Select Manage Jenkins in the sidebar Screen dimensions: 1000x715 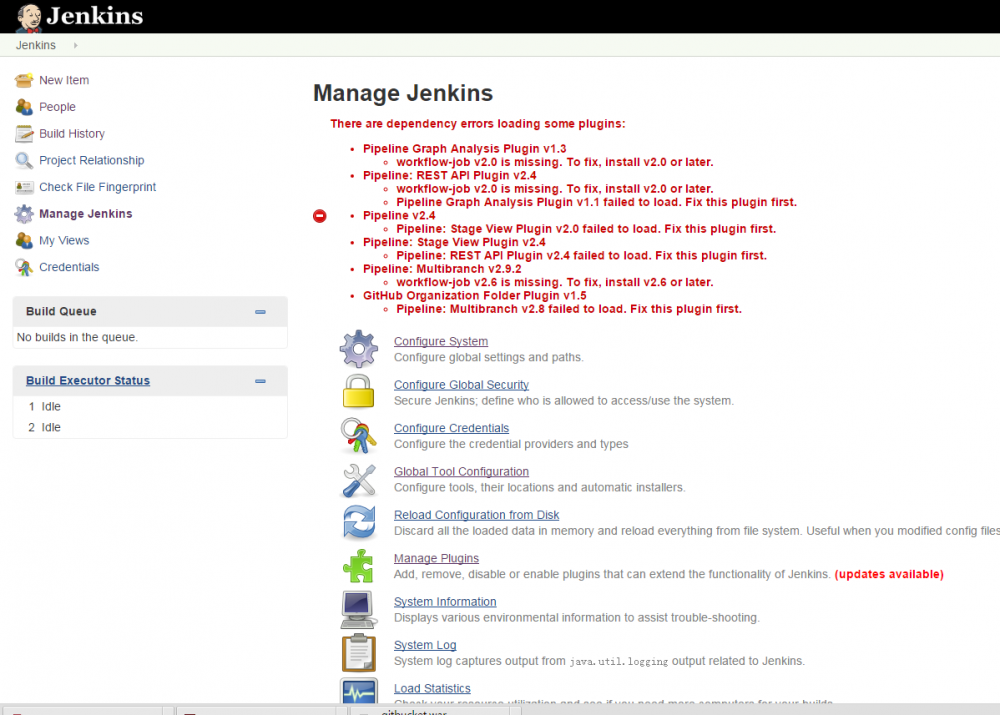[x=85, y=214]
